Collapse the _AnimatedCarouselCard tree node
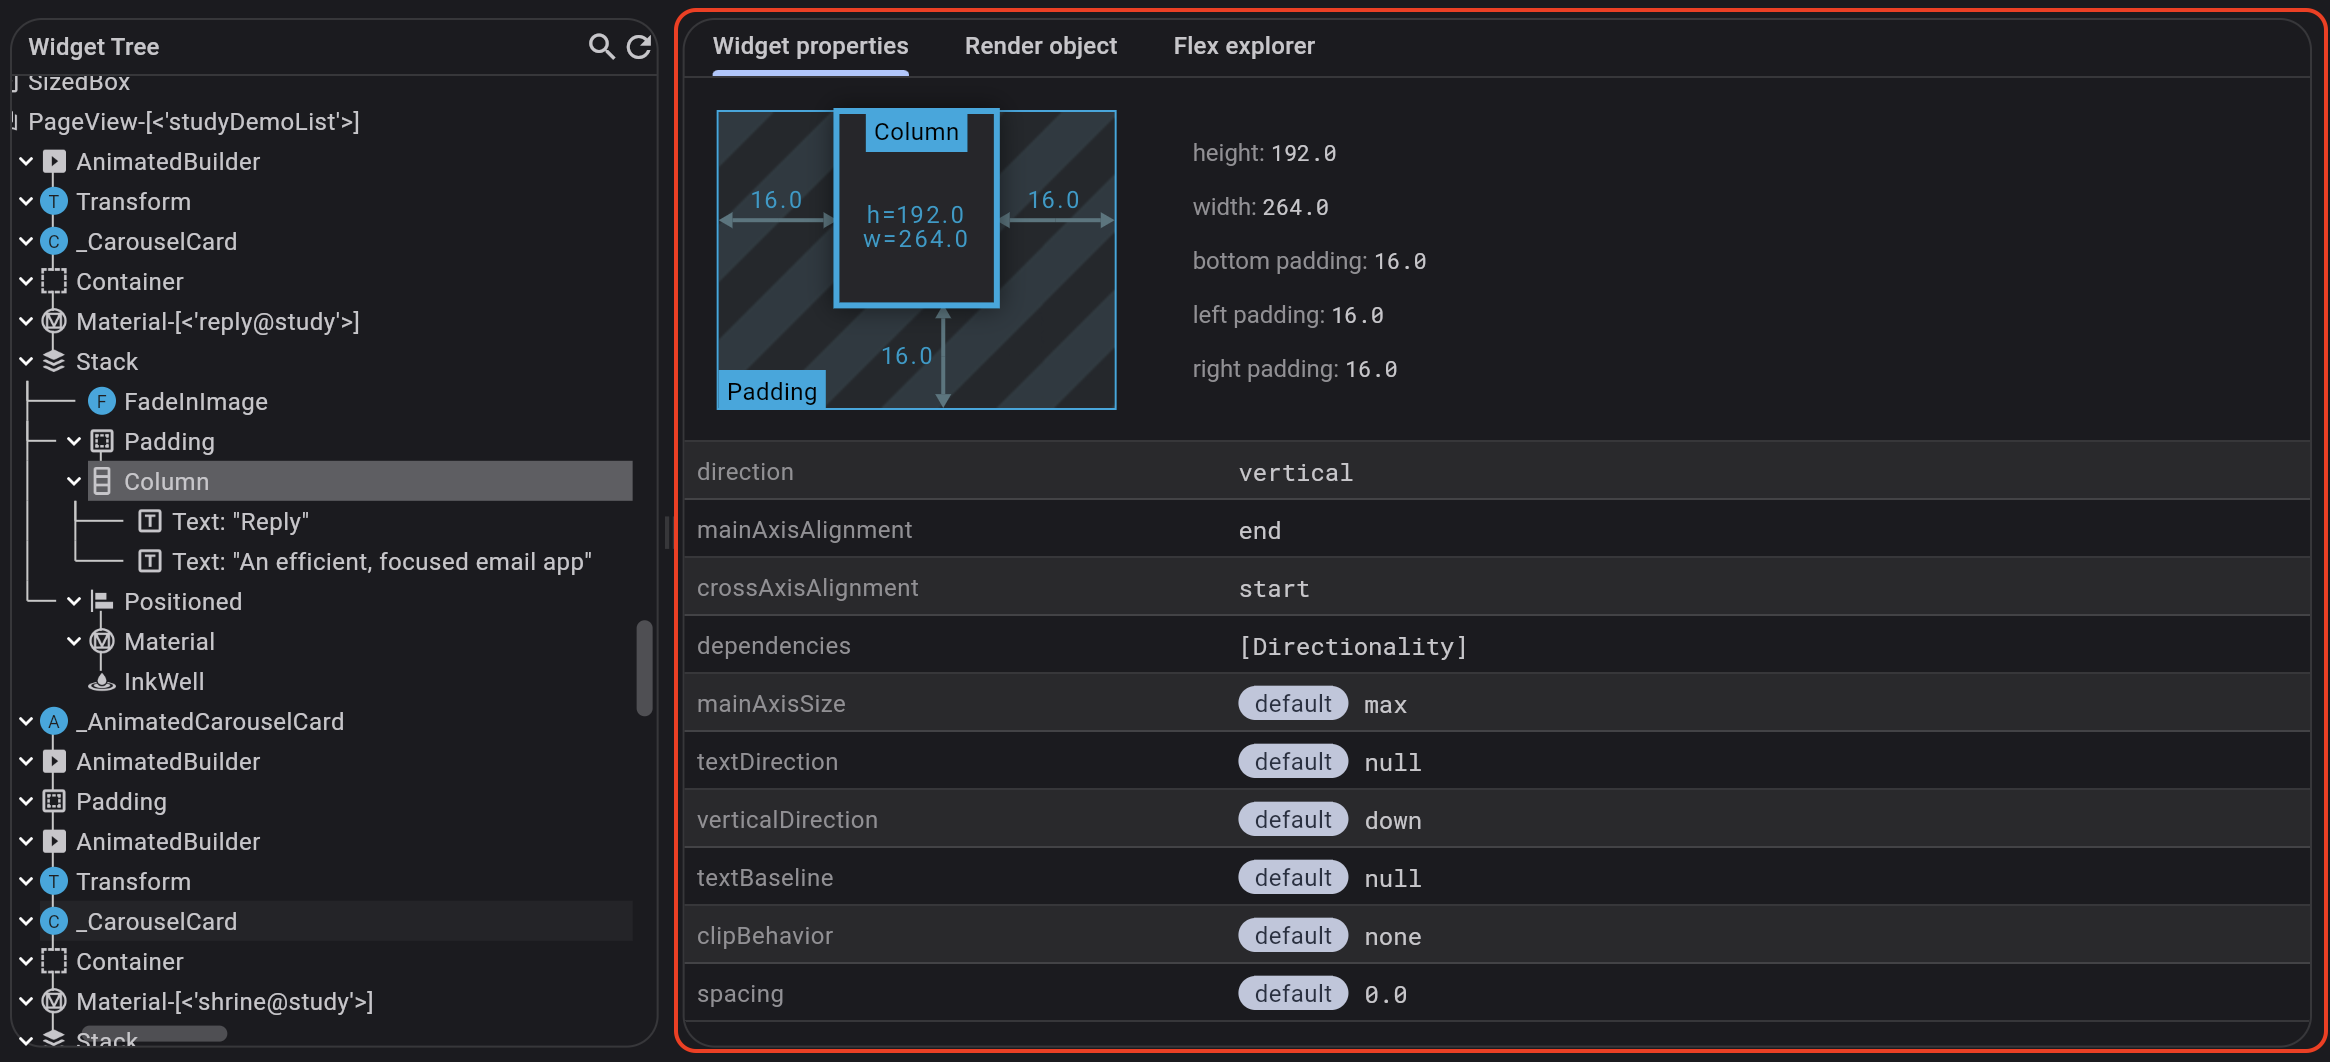This screenshot has width=2330, height=1062. [x=26, y=721]
